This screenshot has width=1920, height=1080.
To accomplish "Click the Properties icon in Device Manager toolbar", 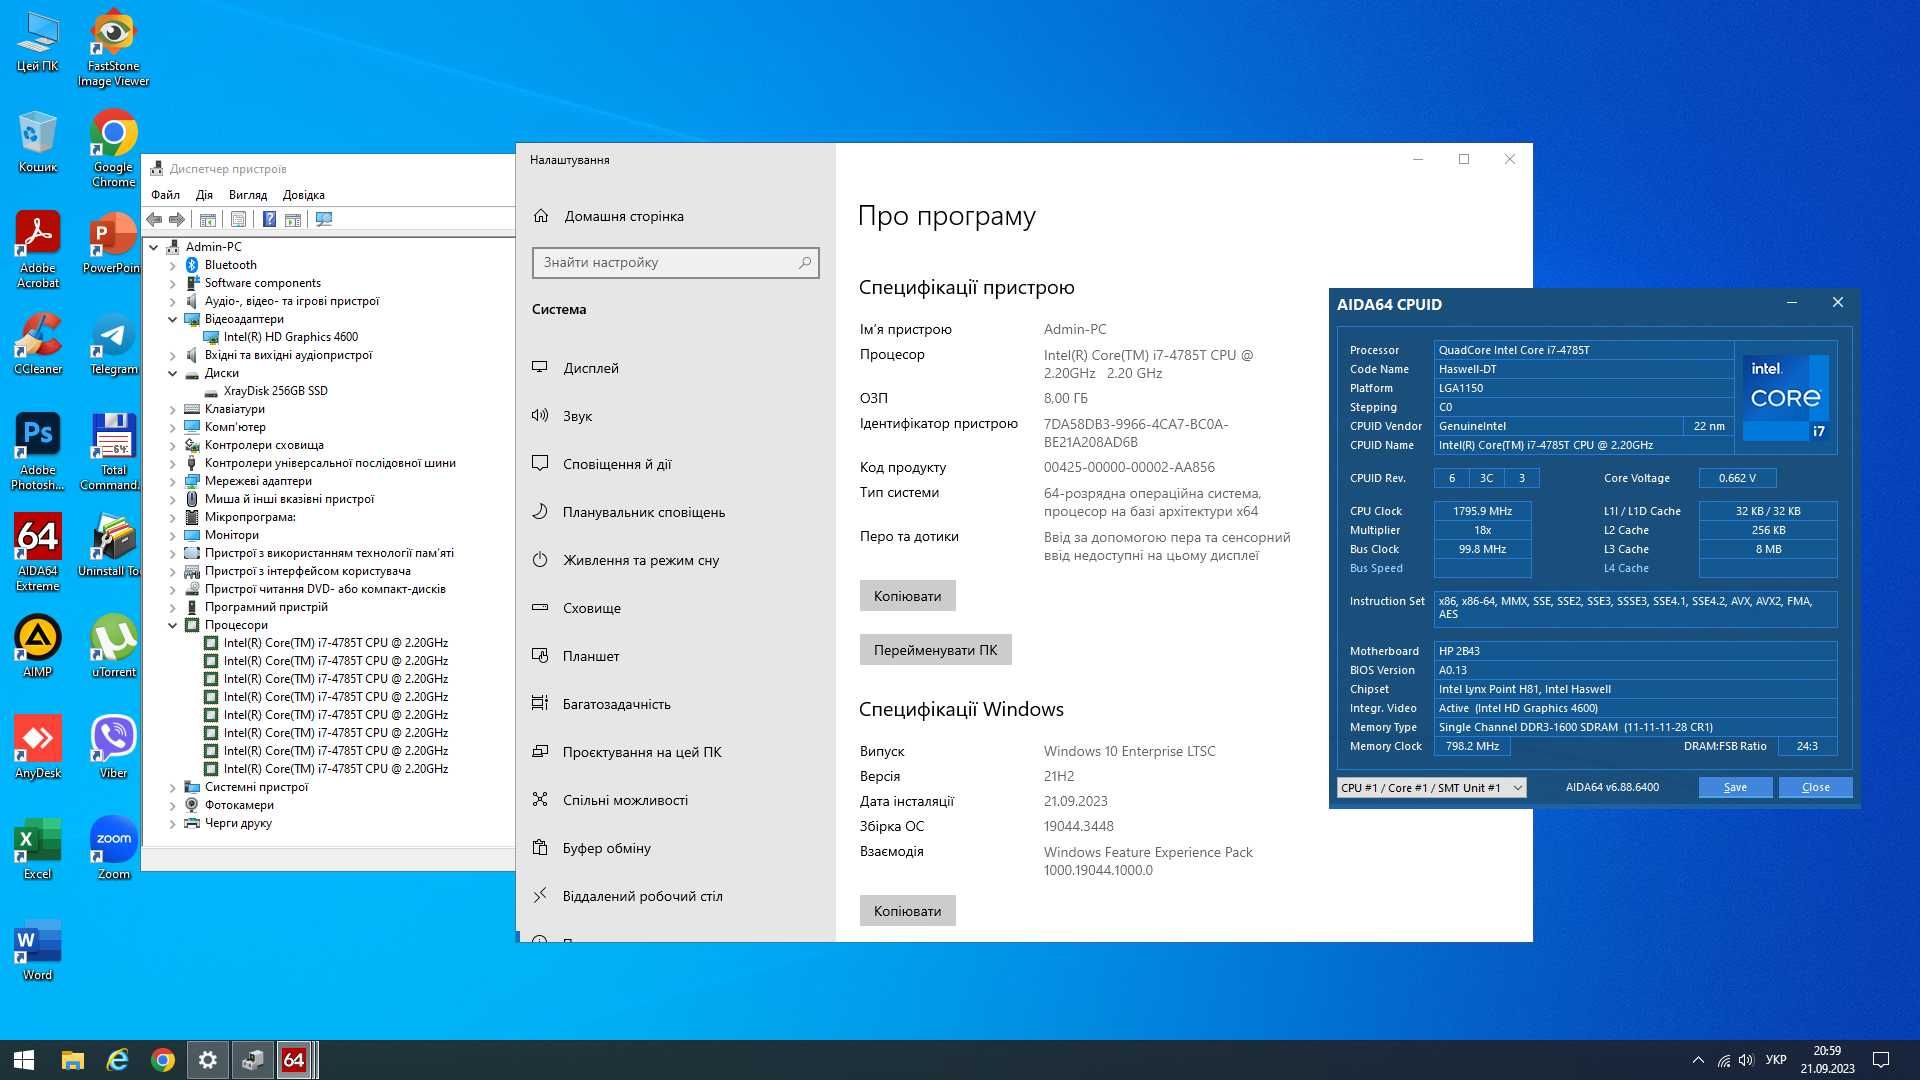I will pyautogui.click(x=238, y=219).
